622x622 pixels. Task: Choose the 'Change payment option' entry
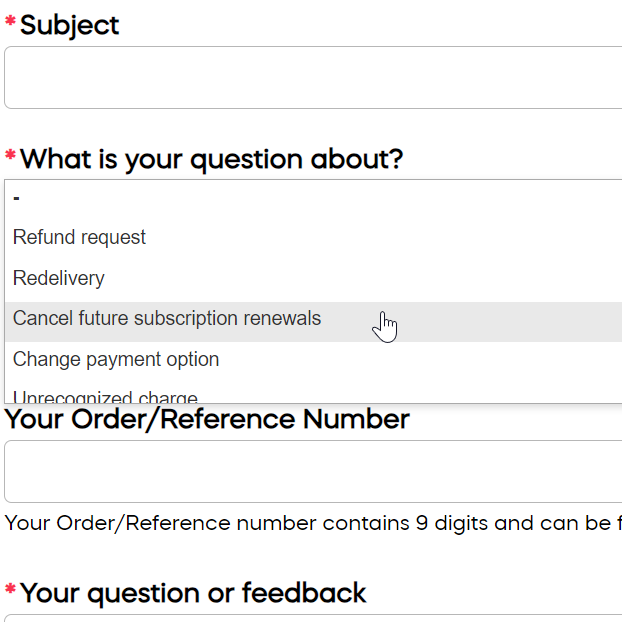313,359
